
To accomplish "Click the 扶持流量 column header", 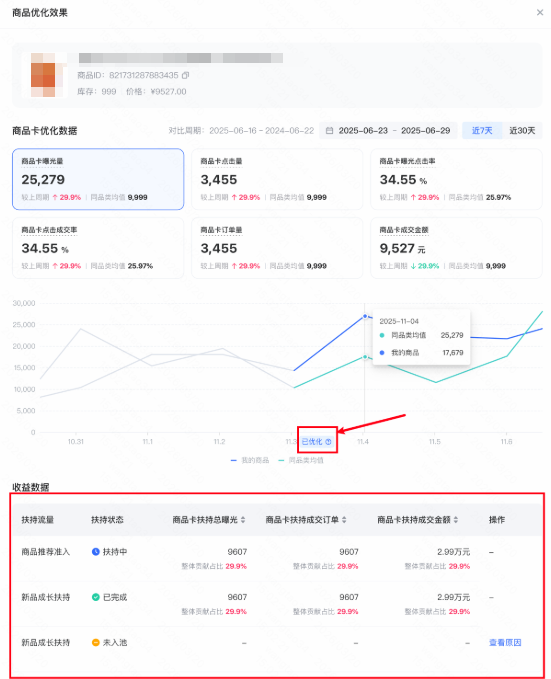I will 38,520.
